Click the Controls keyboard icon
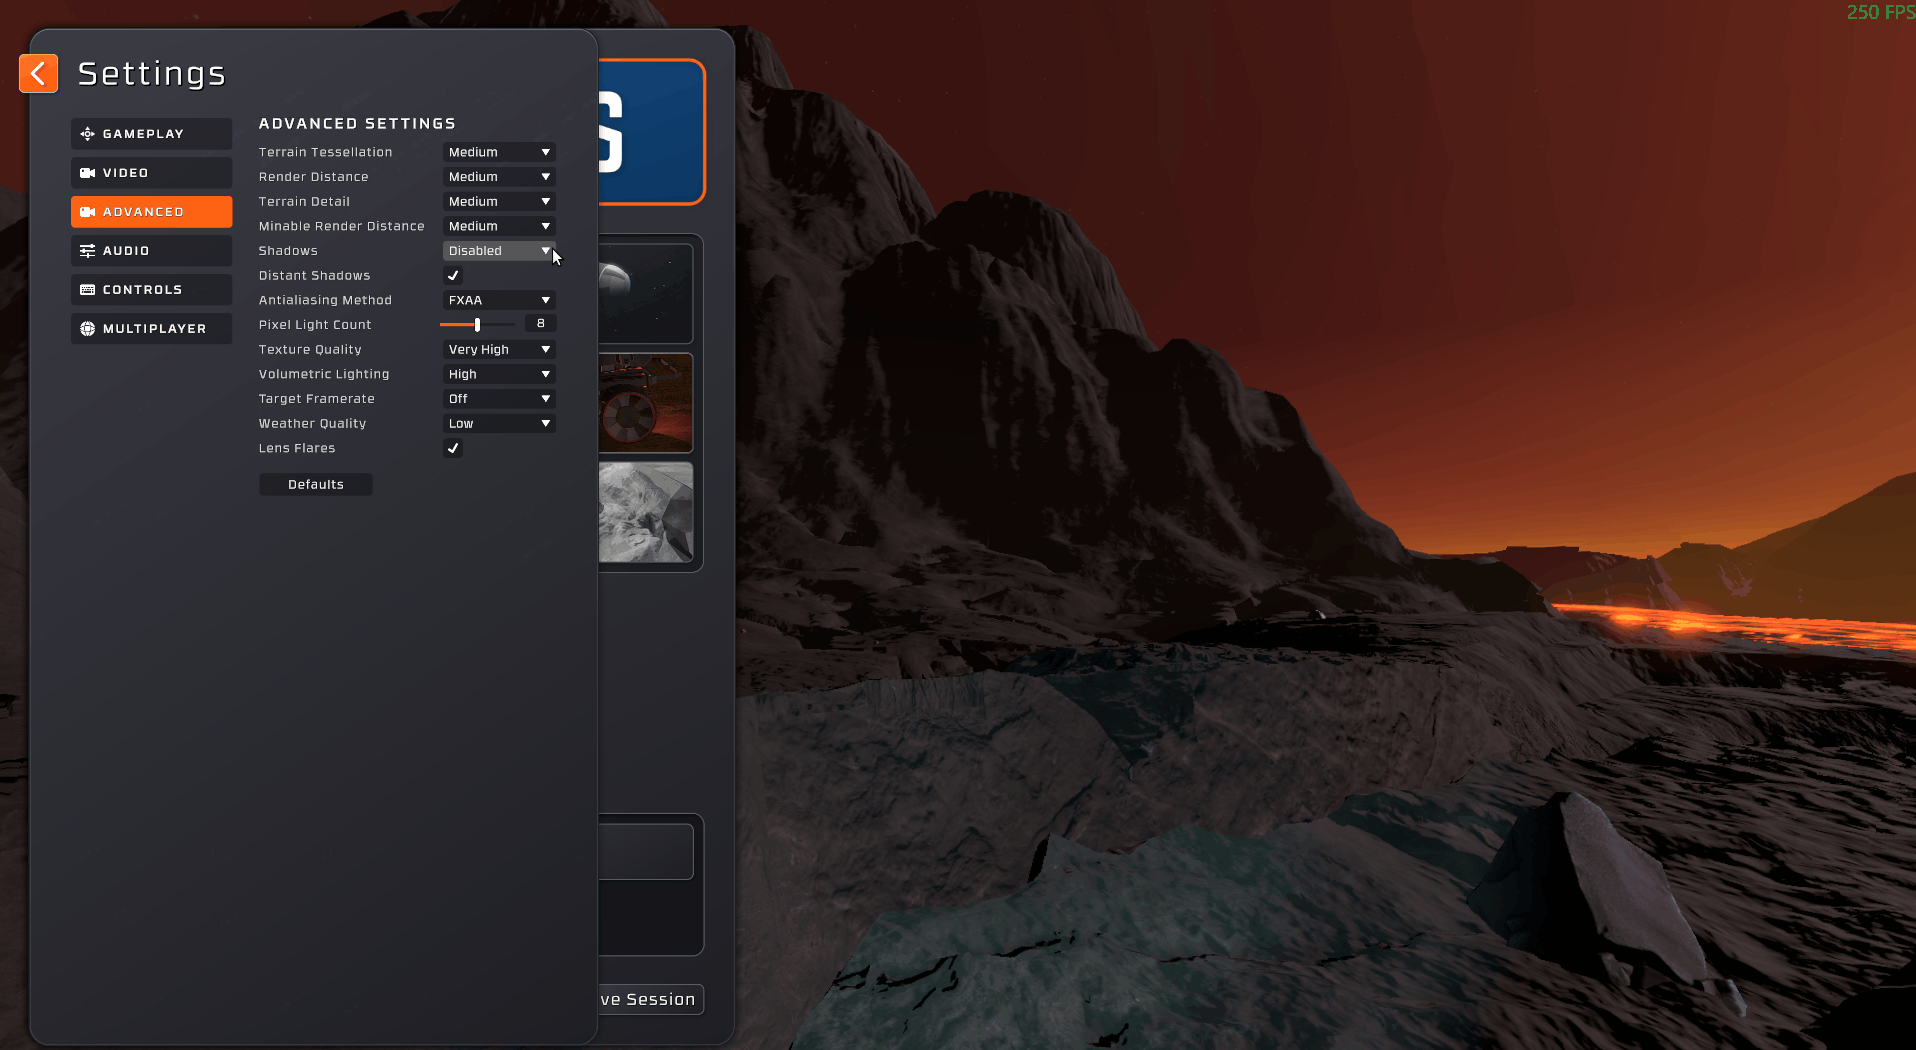Image resolution: width=1916 pixels, height=1050 pixels. tap(88, 290)
